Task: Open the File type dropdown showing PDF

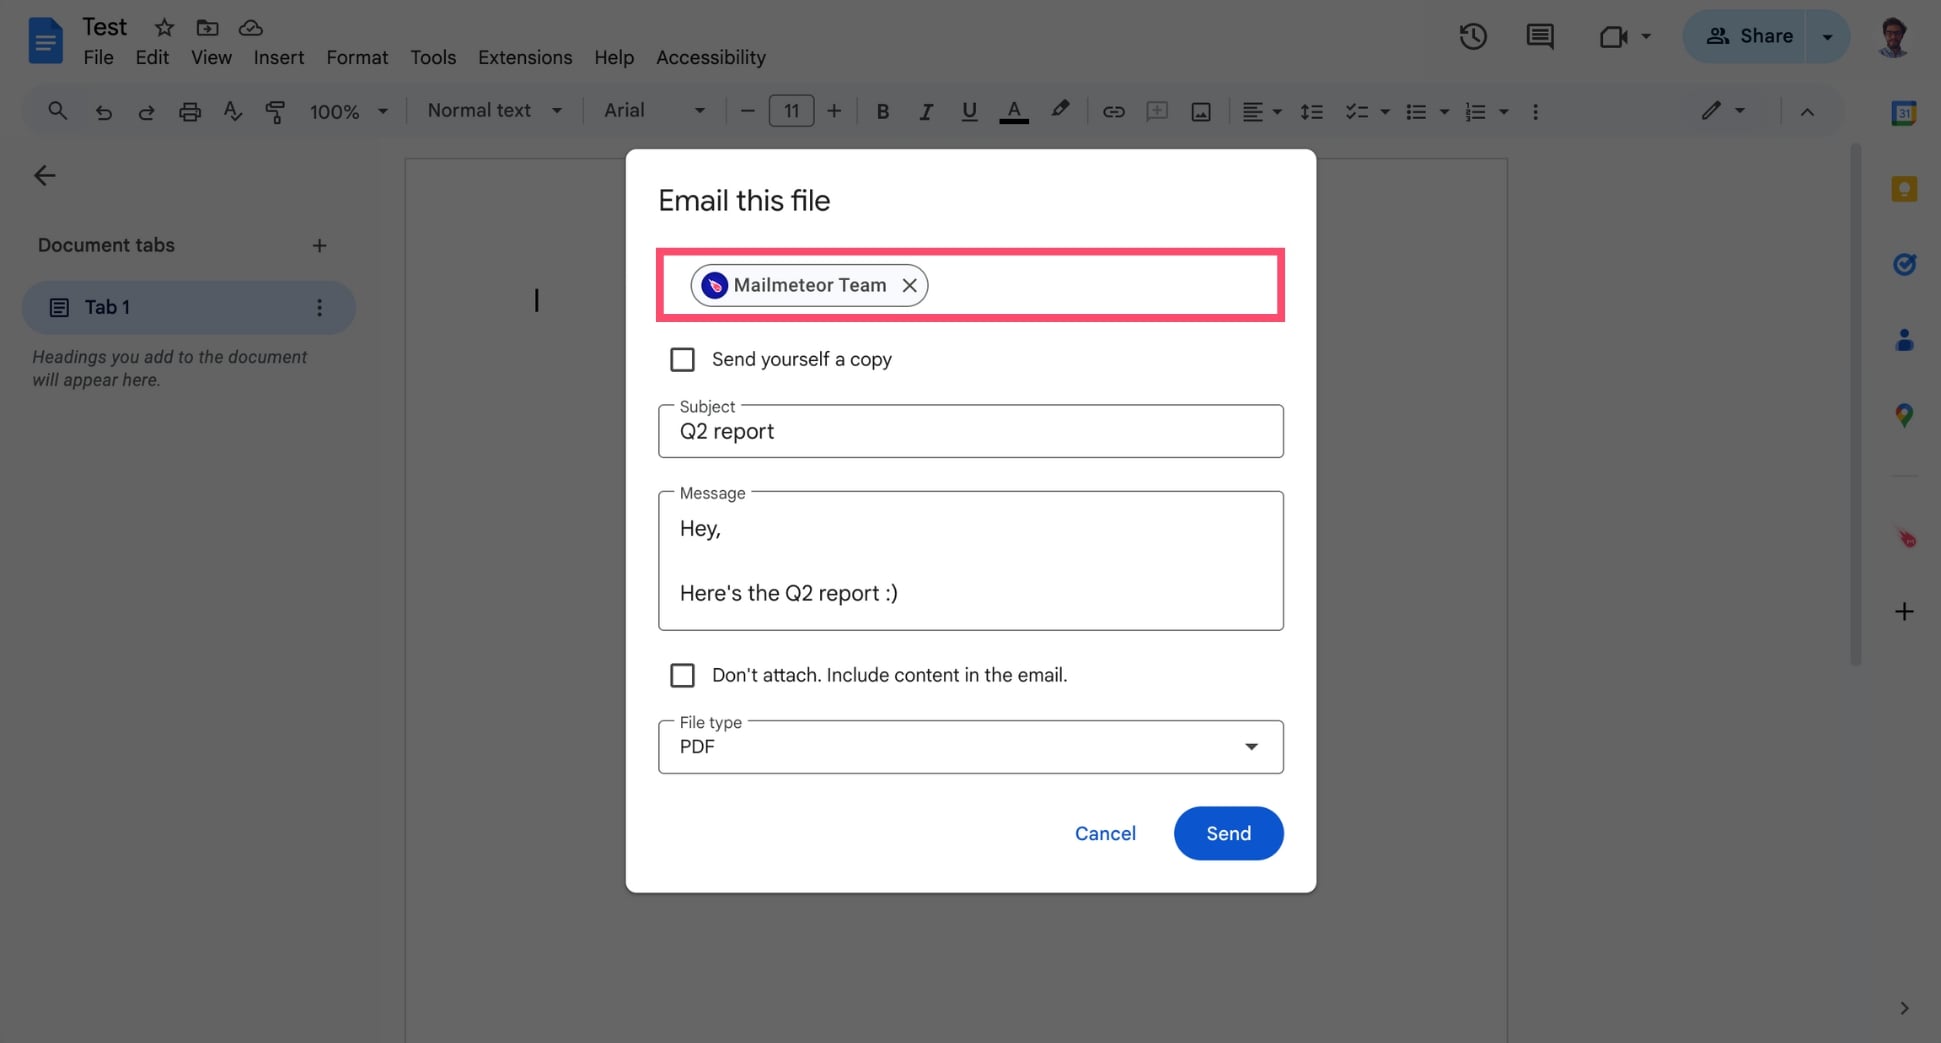Action: (1250, 746)
